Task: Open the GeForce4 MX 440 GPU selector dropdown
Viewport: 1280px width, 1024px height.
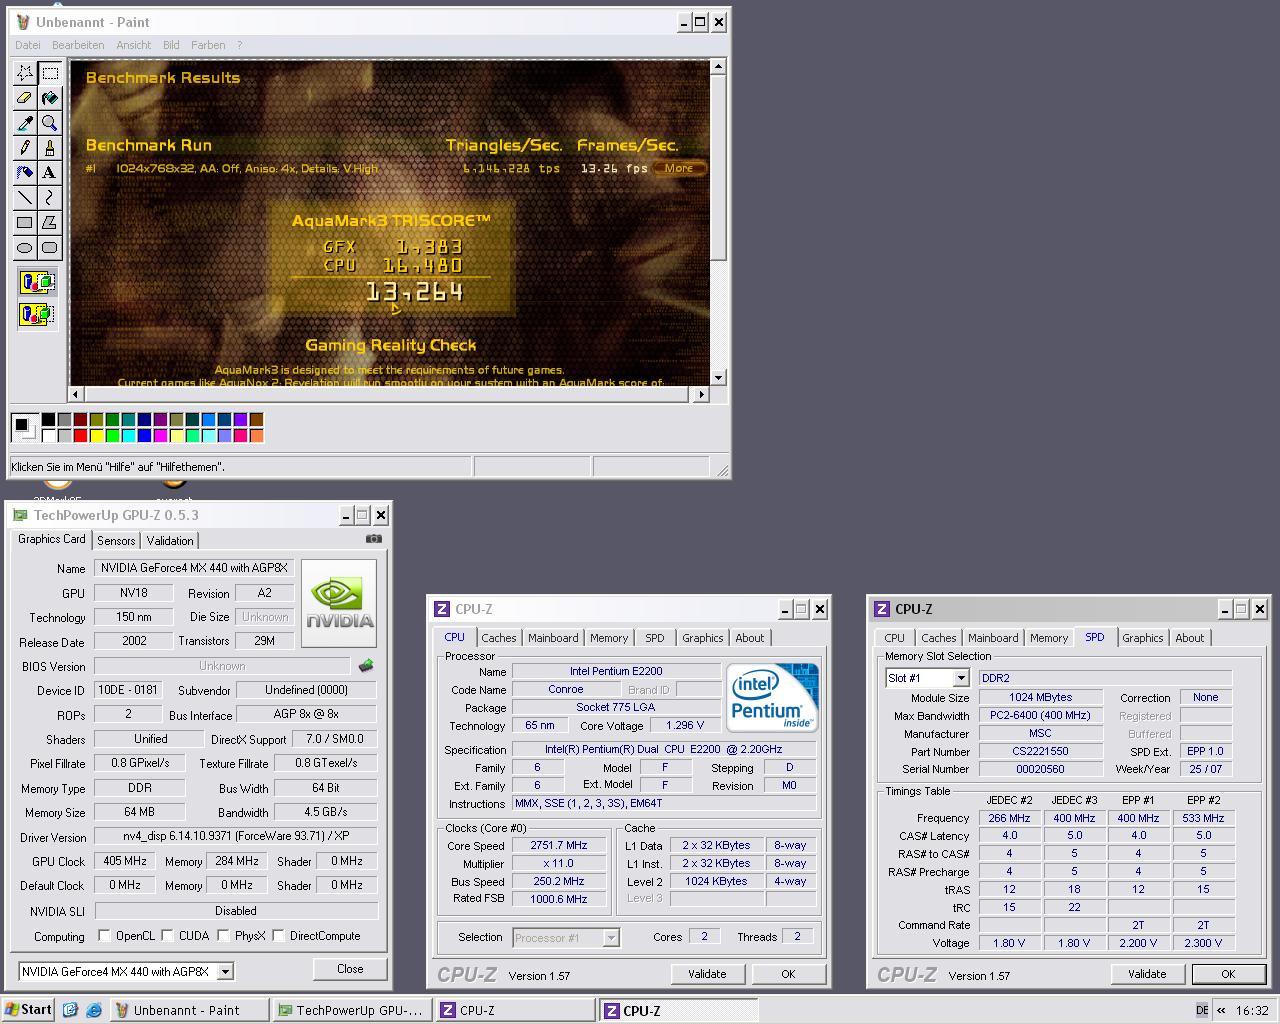Action: coord(226,971)
